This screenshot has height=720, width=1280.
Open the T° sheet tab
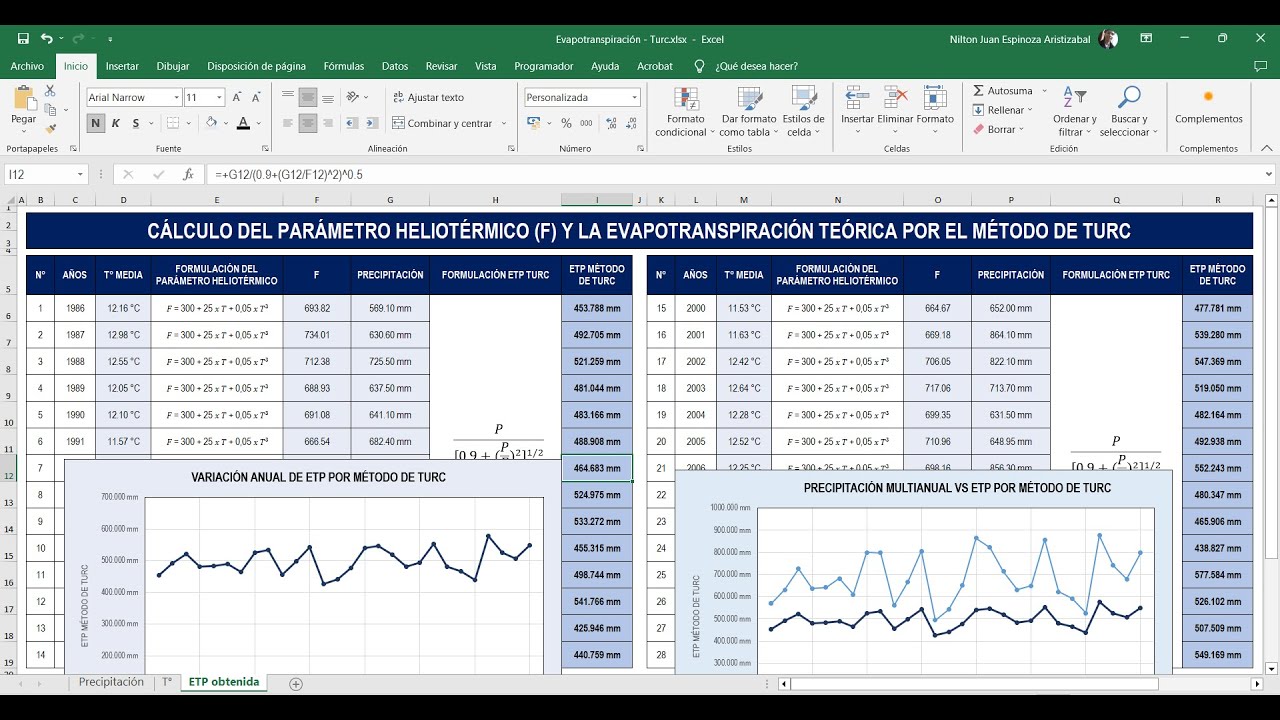pos(166,682)
